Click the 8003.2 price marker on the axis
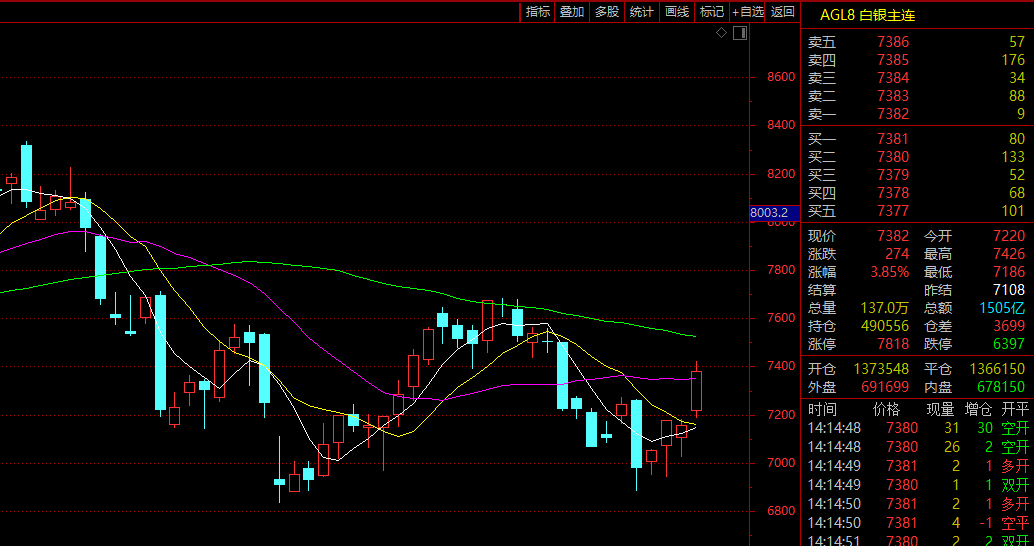The width and height of the screenshot is (1034, 546). [775, 213]
